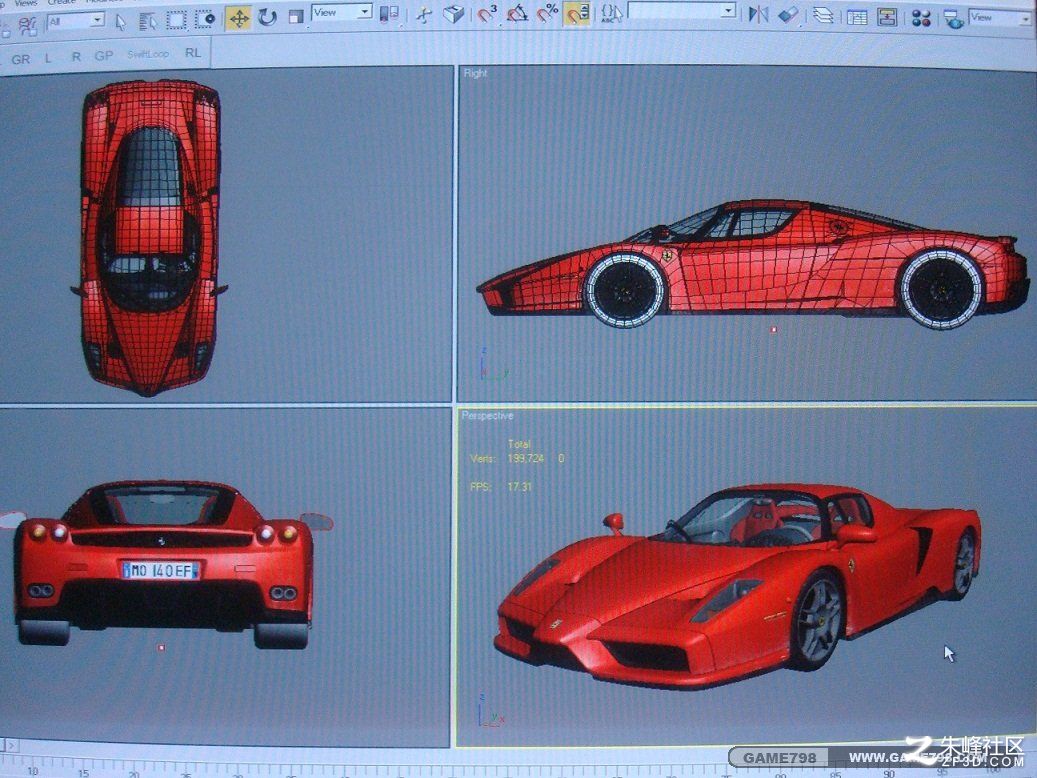Click the GR button in ribbon
This screenshot has height=778, width=1037.
pos(21,59)
